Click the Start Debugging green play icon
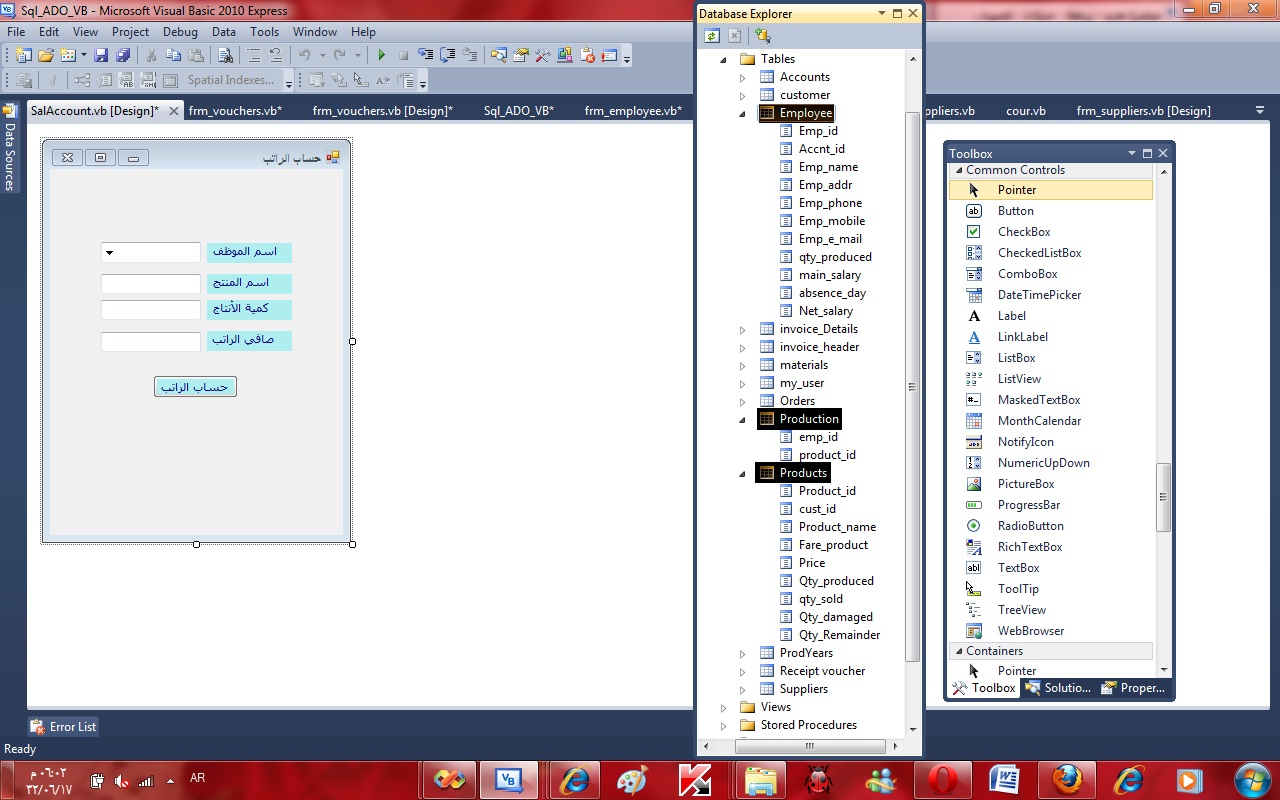Screen dimensions: 1280x800 tap(381, 56)
